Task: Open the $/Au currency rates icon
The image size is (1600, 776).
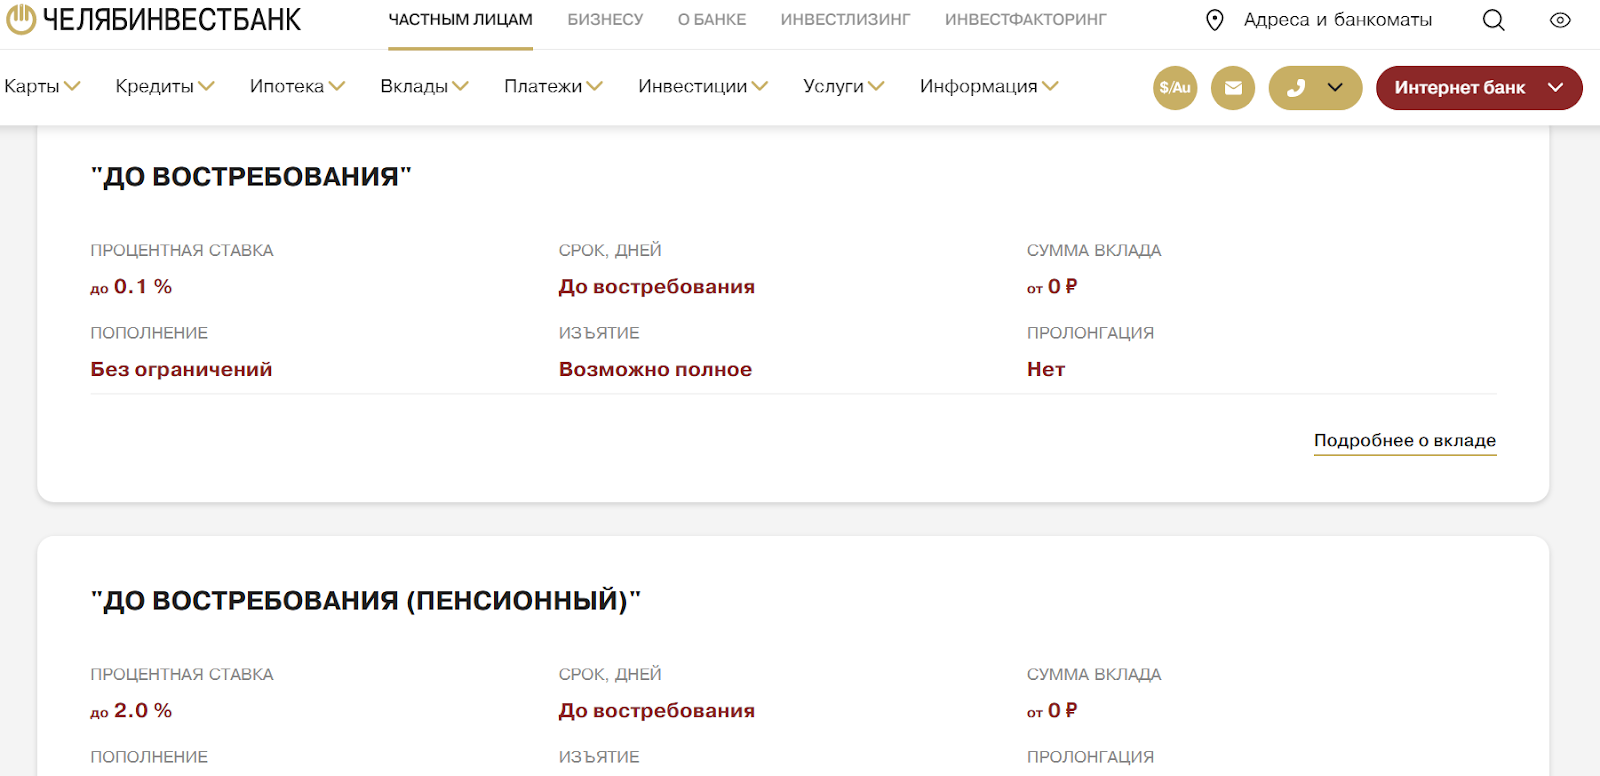Action: click(1174, 88)
